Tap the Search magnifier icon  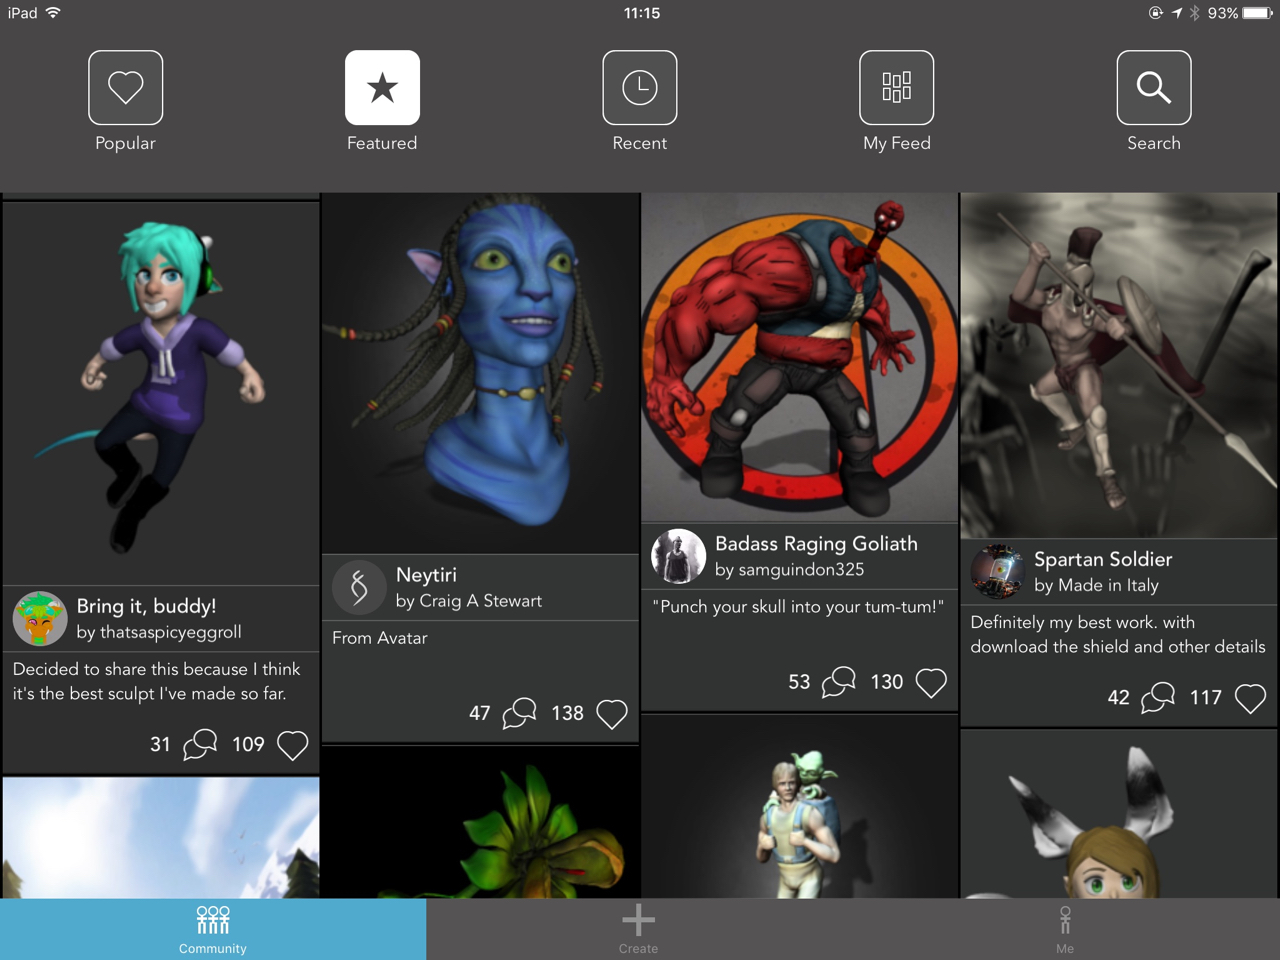coord(1154,88)
